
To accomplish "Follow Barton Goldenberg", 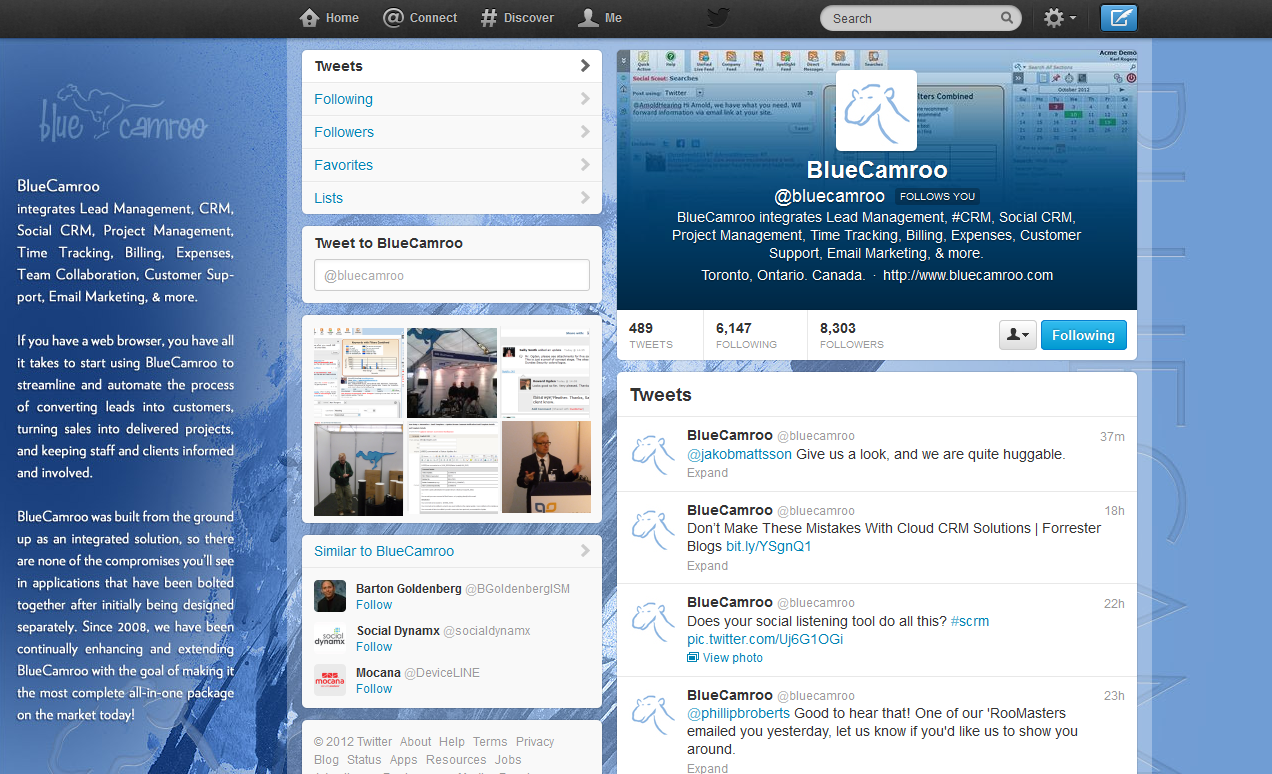I will tap(374, 605).
